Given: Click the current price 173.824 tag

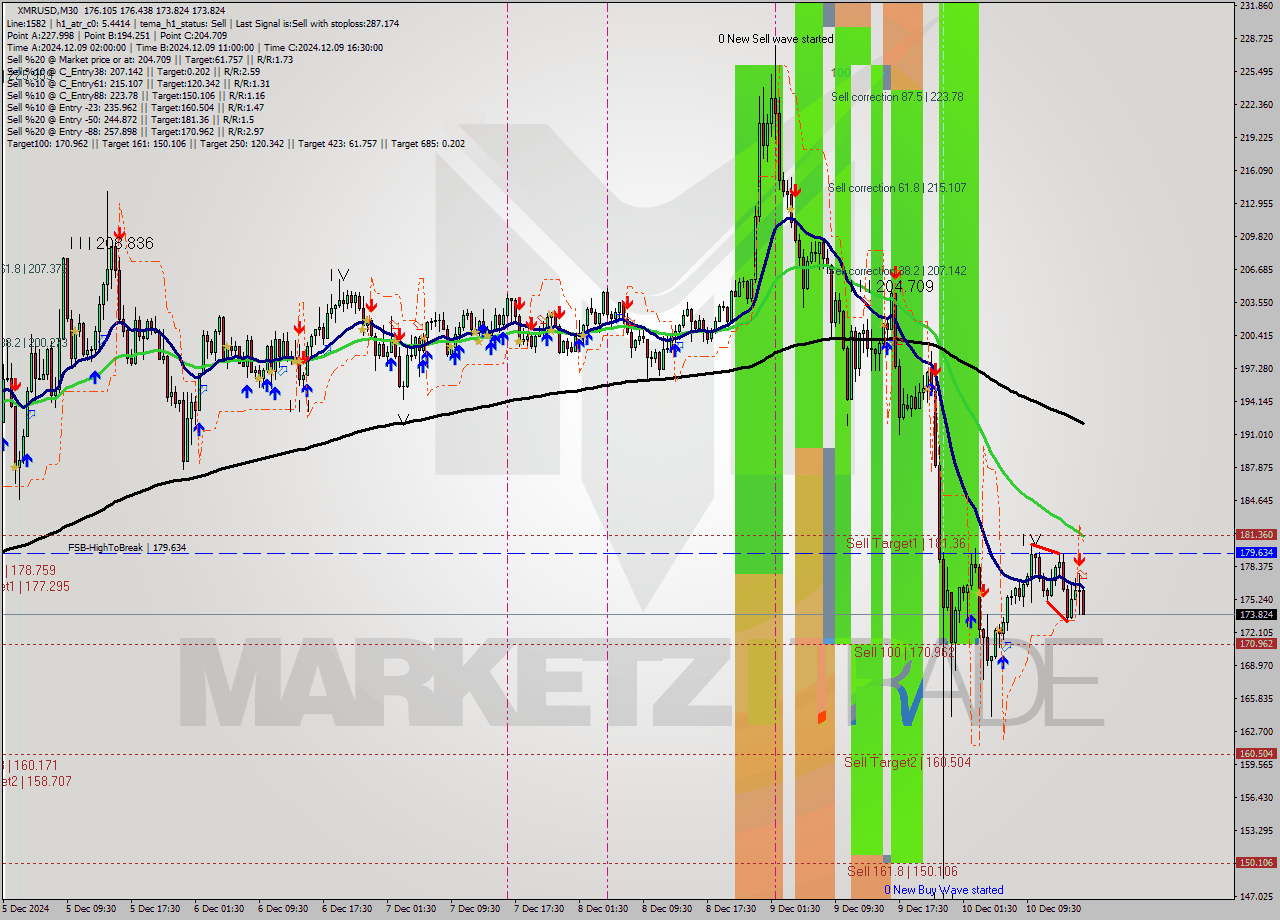Looking at the screenshot, I should [1256, 614].
